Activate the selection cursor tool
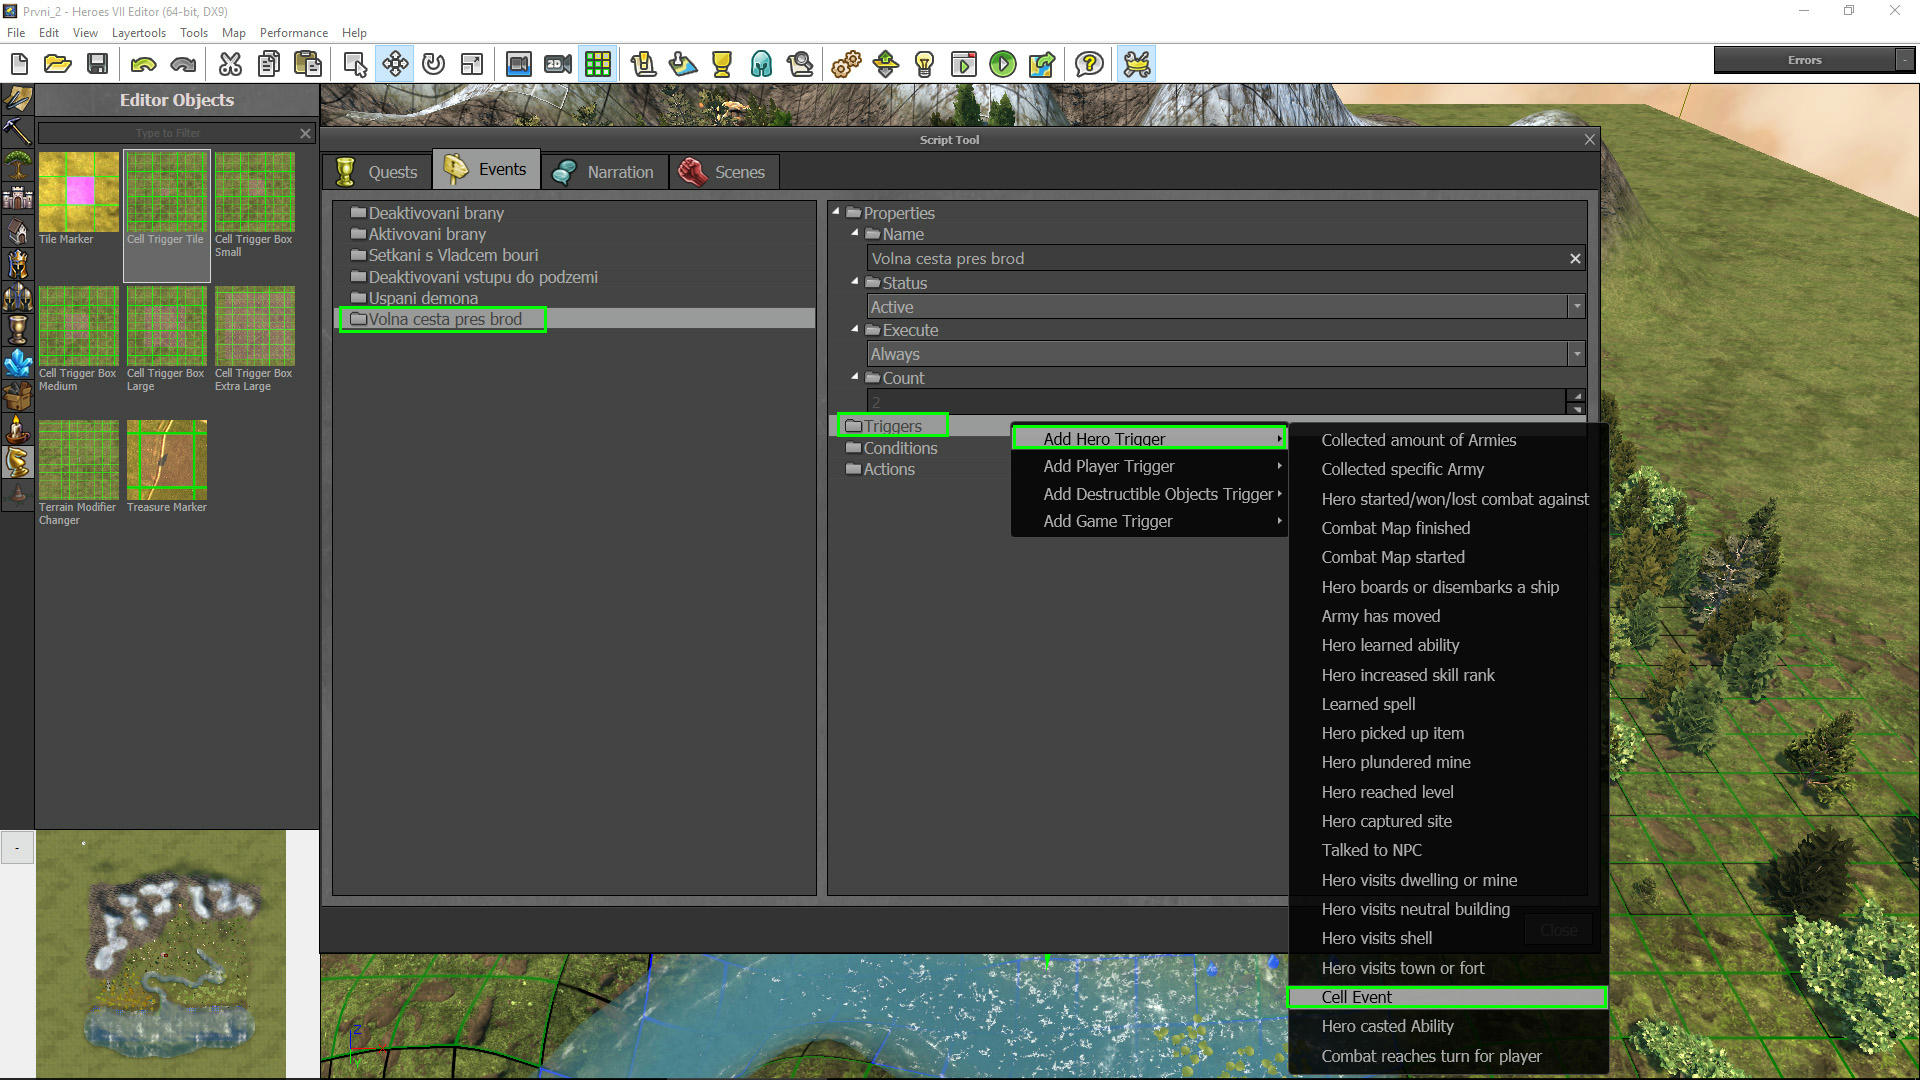 [355, 64]
